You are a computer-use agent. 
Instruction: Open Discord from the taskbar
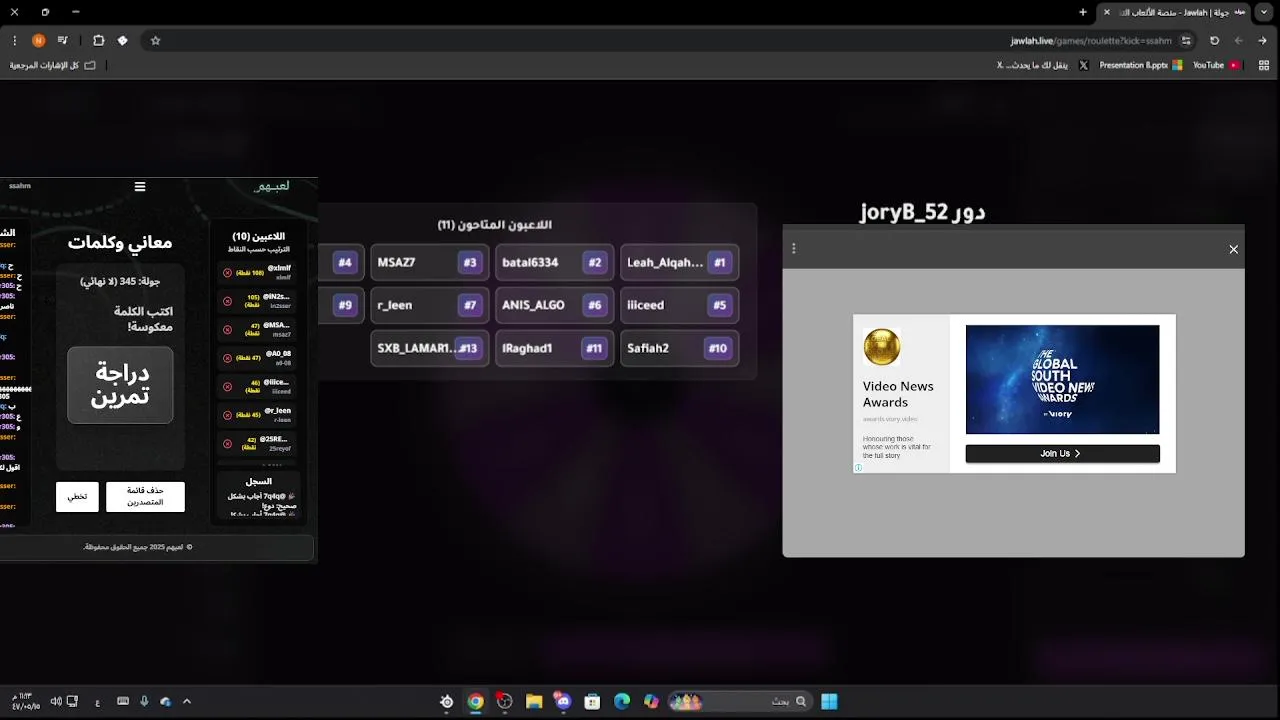click(x=563, y=702)
